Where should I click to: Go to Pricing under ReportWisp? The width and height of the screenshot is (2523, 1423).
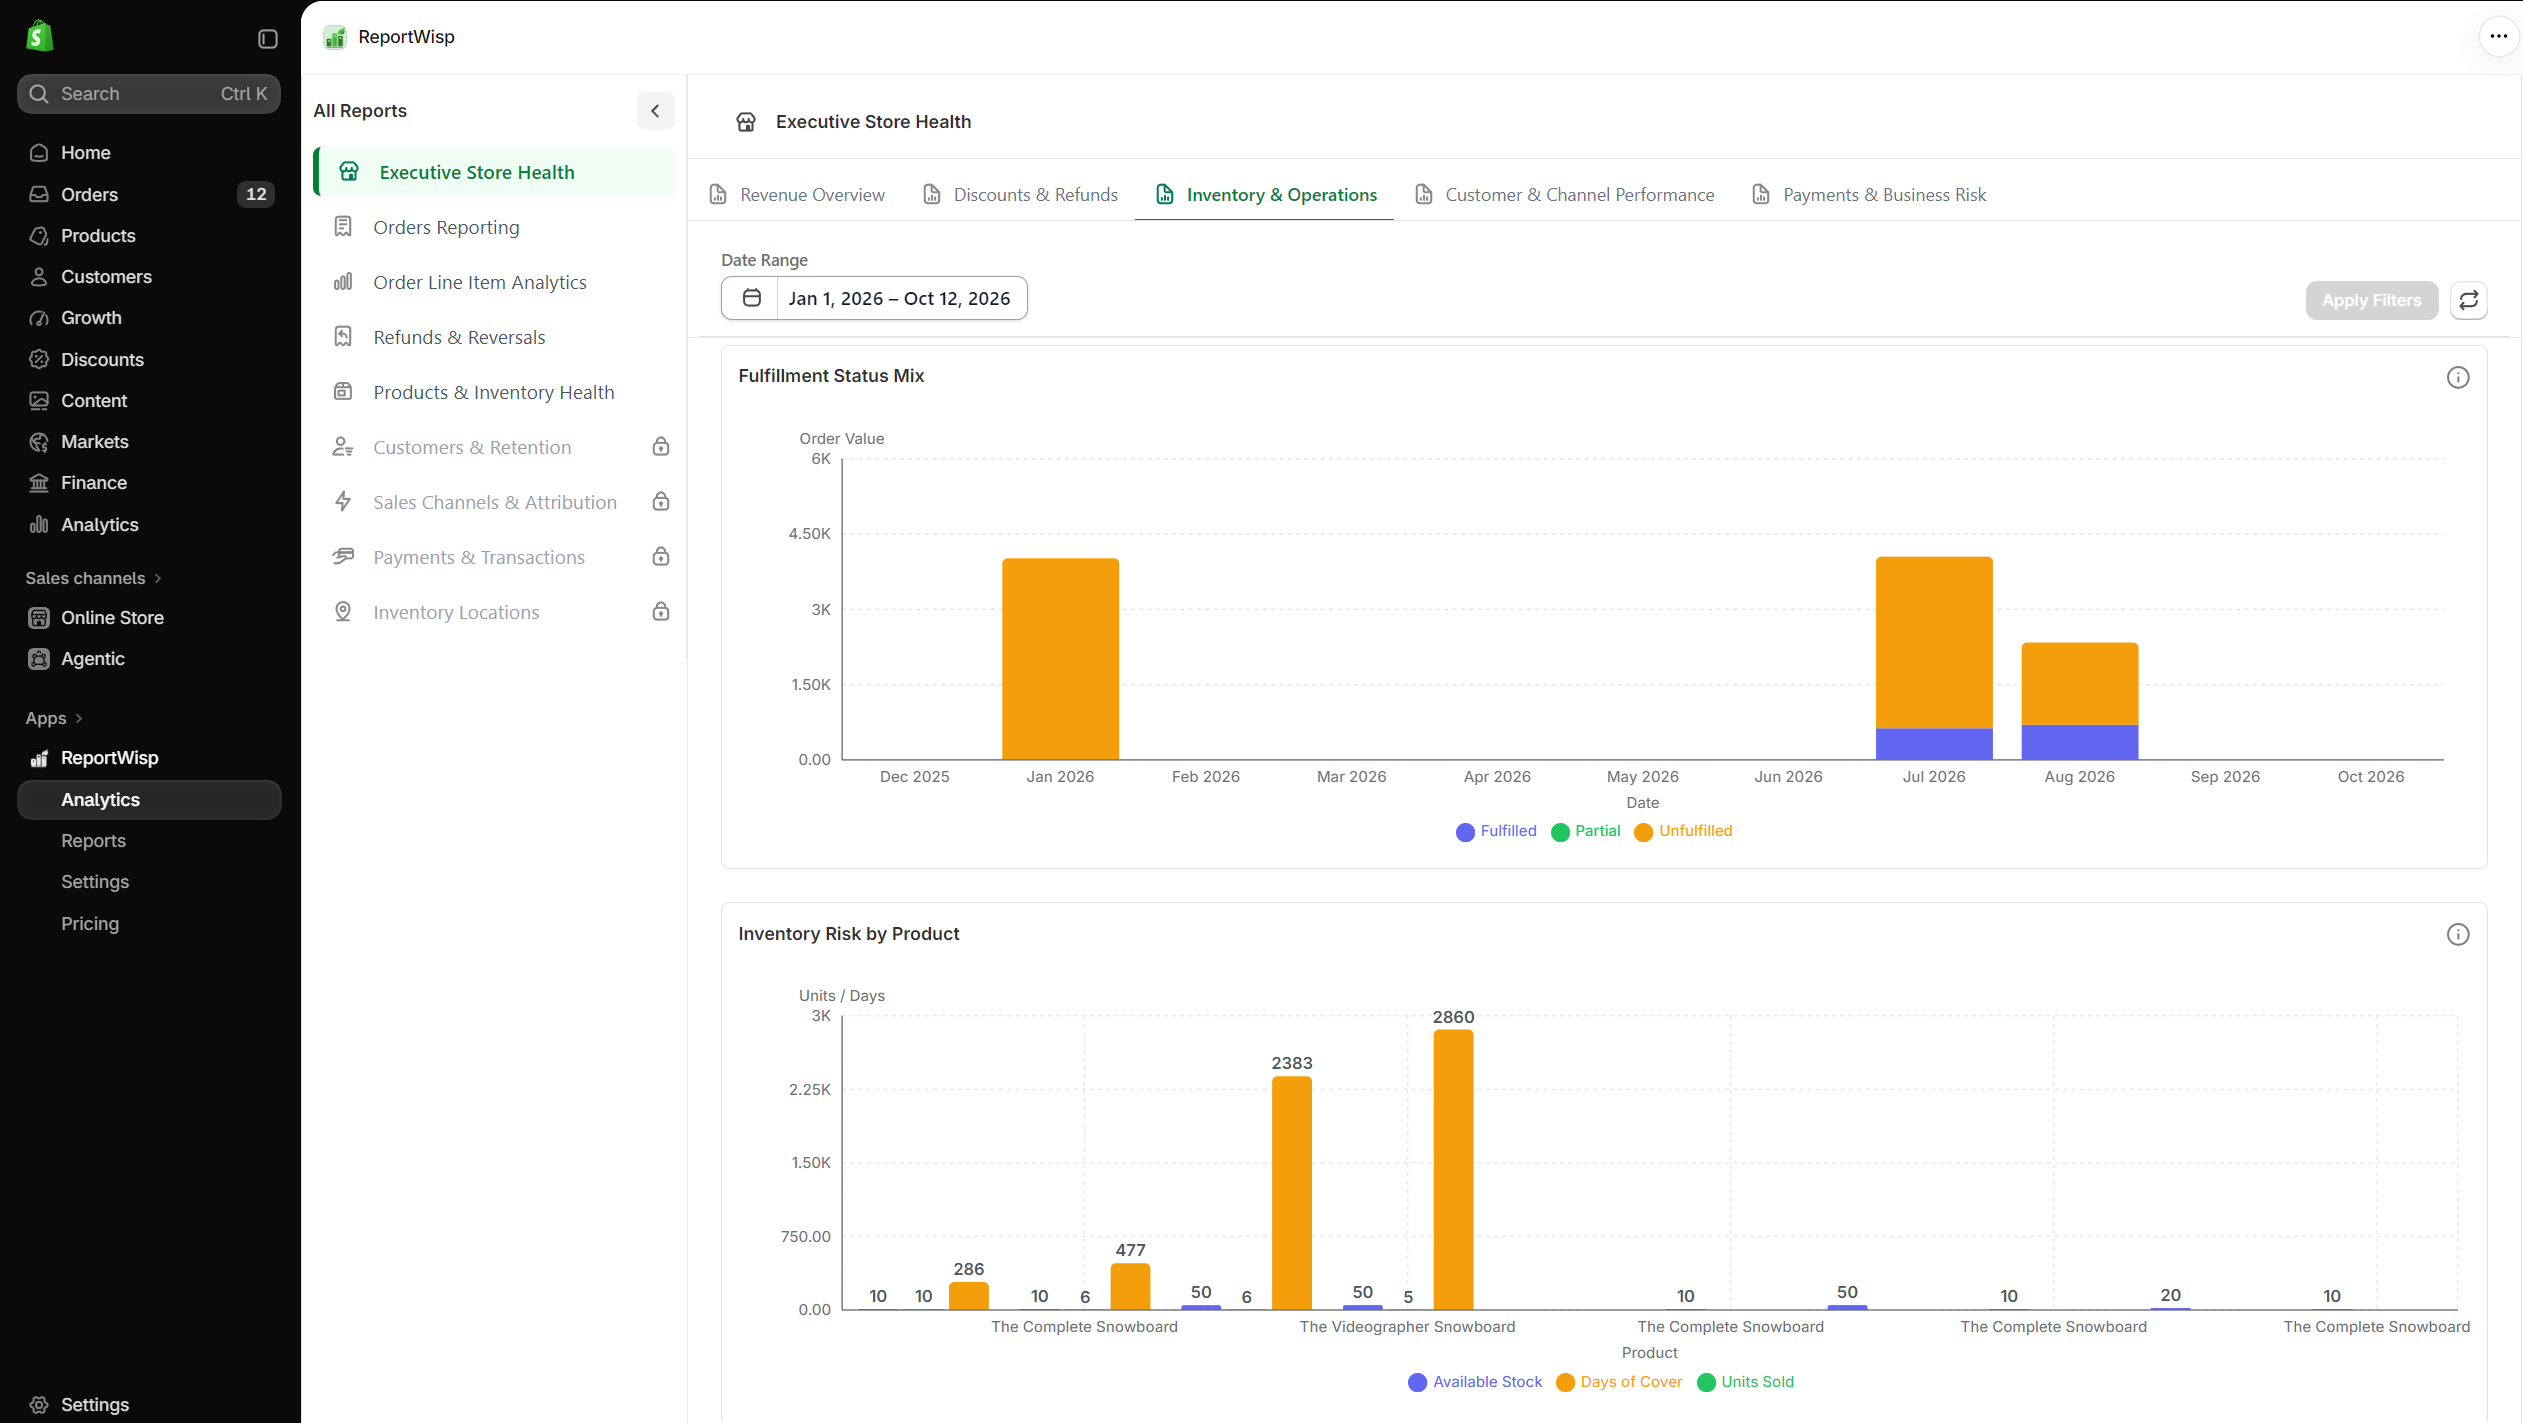90,924
